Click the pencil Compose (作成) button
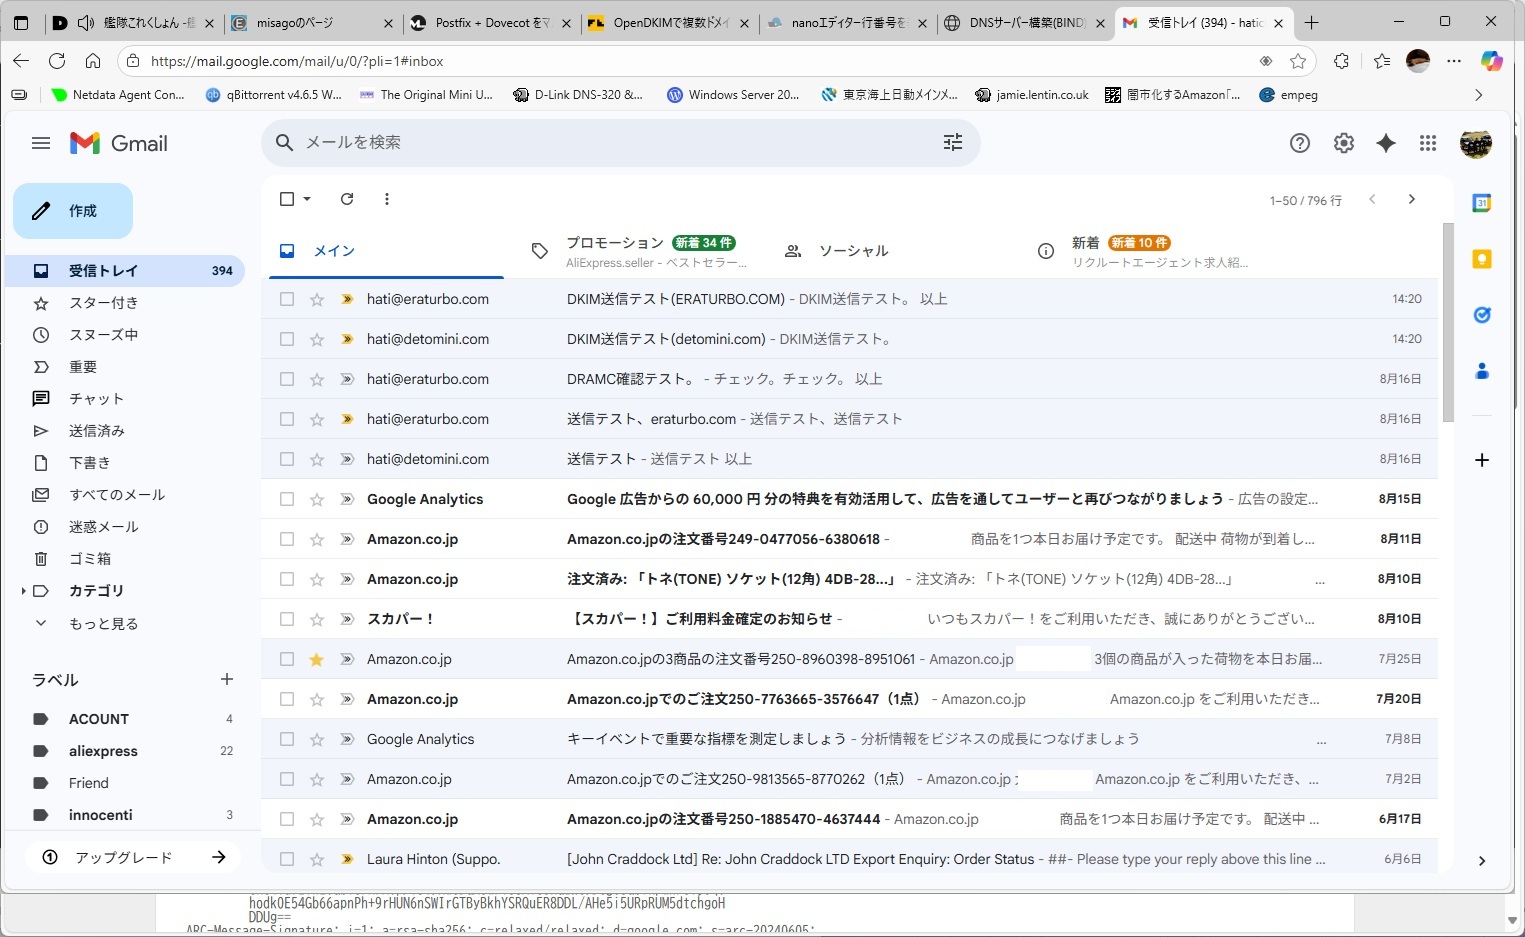1525x937 pixels. [x=73, y=211]
